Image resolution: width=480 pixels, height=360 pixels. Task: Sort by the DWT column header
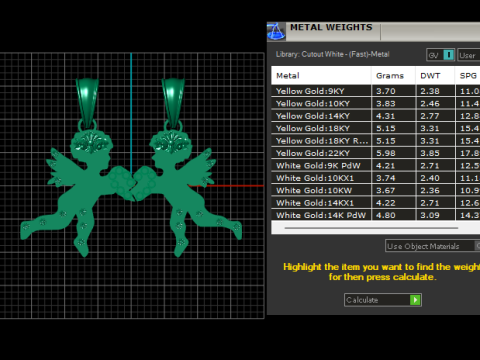(x=435, y=76)
